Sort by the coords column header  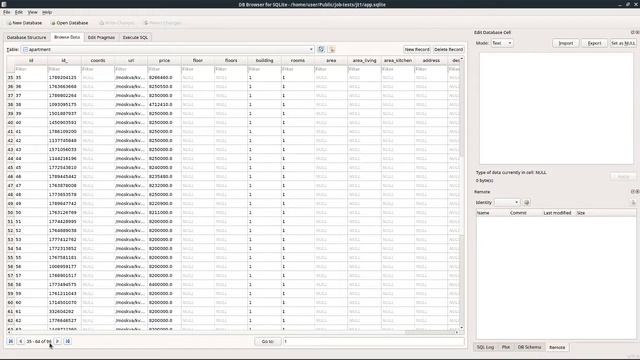[x=98, y=60]
